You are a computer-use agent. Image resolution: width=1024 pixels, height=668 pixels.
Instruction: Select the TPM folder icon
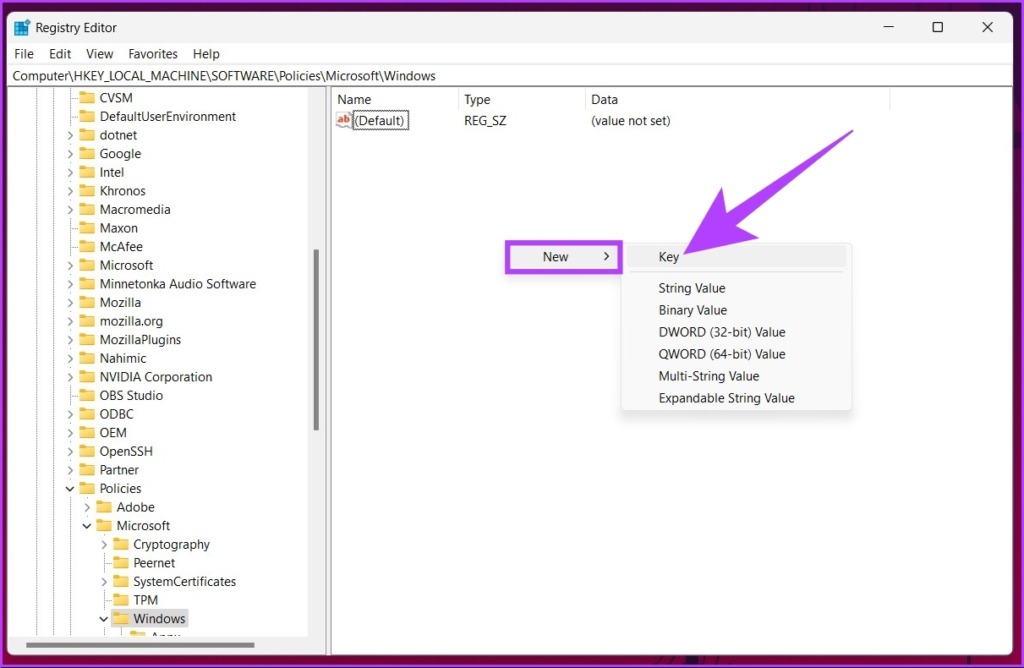[121, 600]
